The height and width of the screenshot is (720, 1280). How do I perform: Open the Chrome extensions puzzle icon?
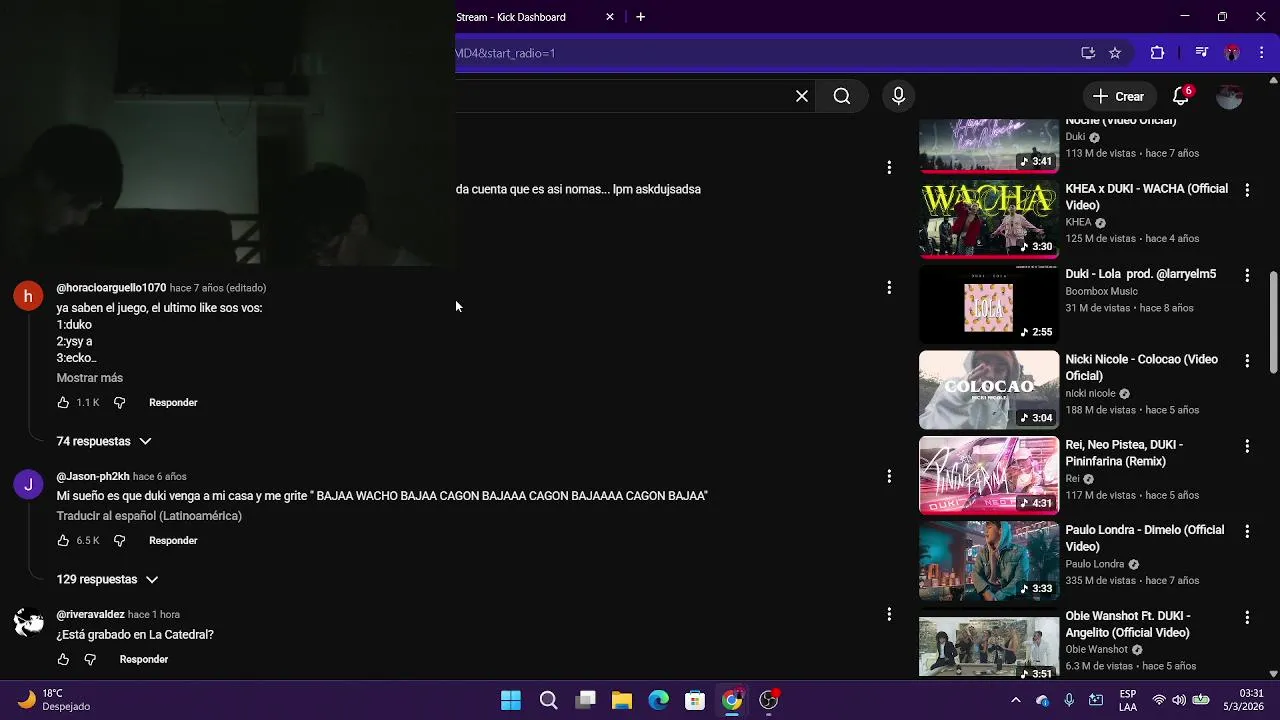click(1157, 53)
